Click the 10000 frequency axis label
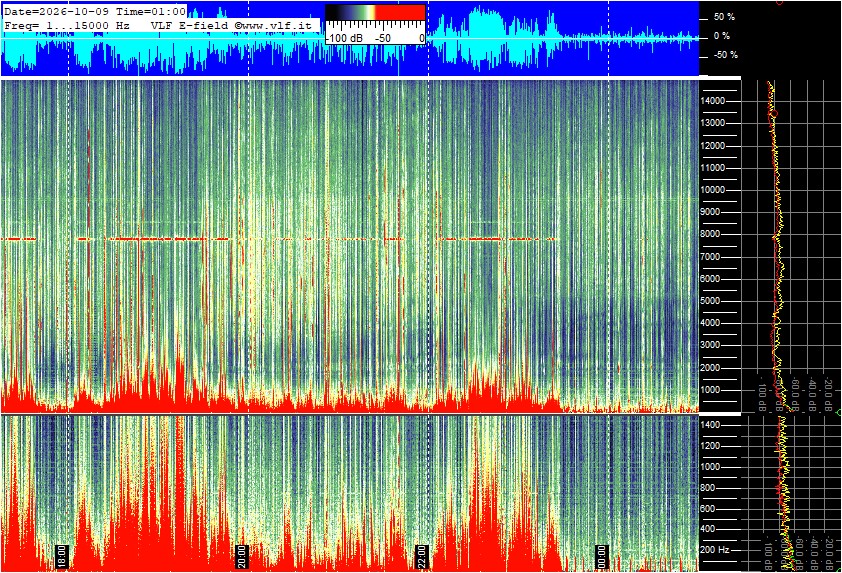 [x=713, y=190]
